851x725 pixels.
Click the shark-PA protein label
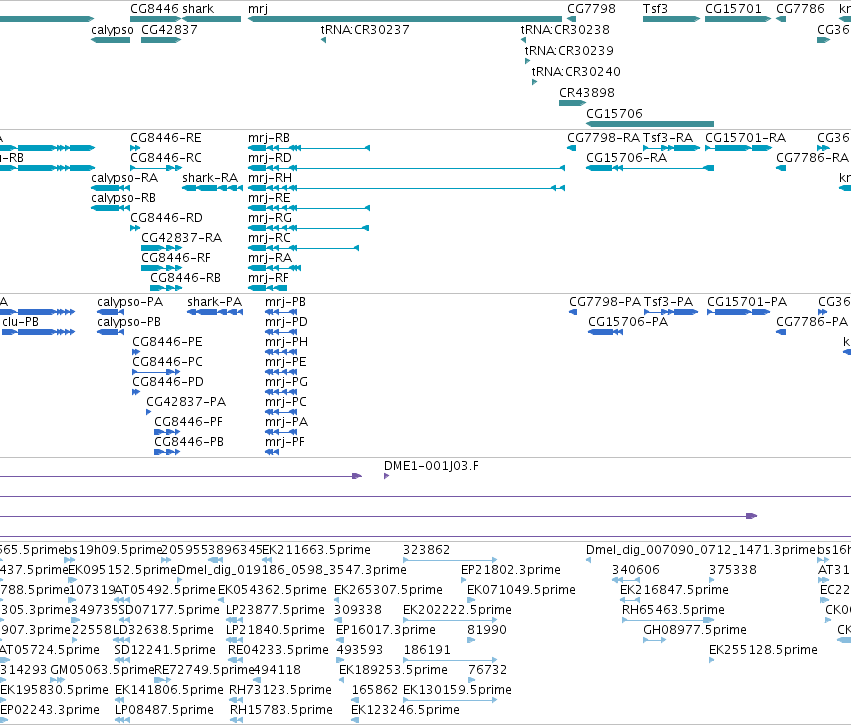[x=214, y=302]
